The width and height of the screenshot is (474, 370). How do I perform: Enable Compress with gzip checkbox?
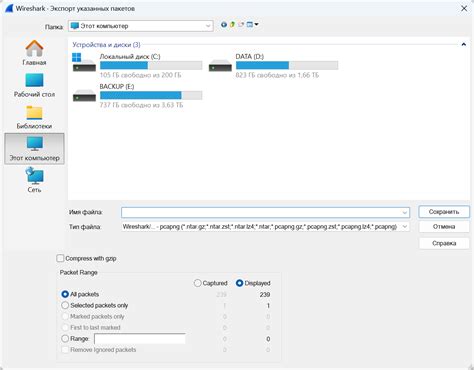pos(60,258)
